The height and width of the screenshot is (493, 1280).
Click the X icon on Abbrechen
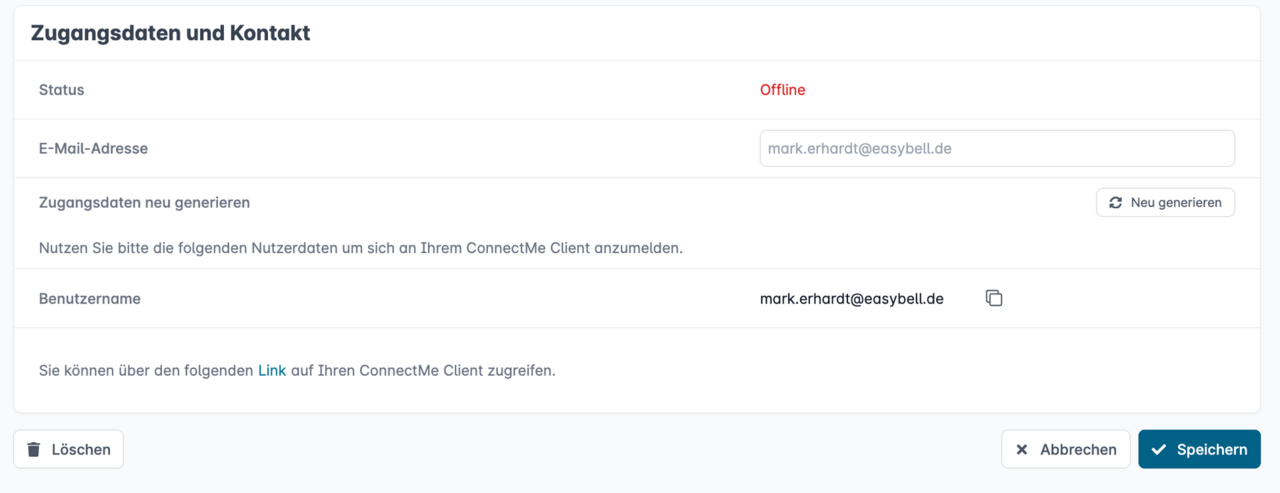1022,450
